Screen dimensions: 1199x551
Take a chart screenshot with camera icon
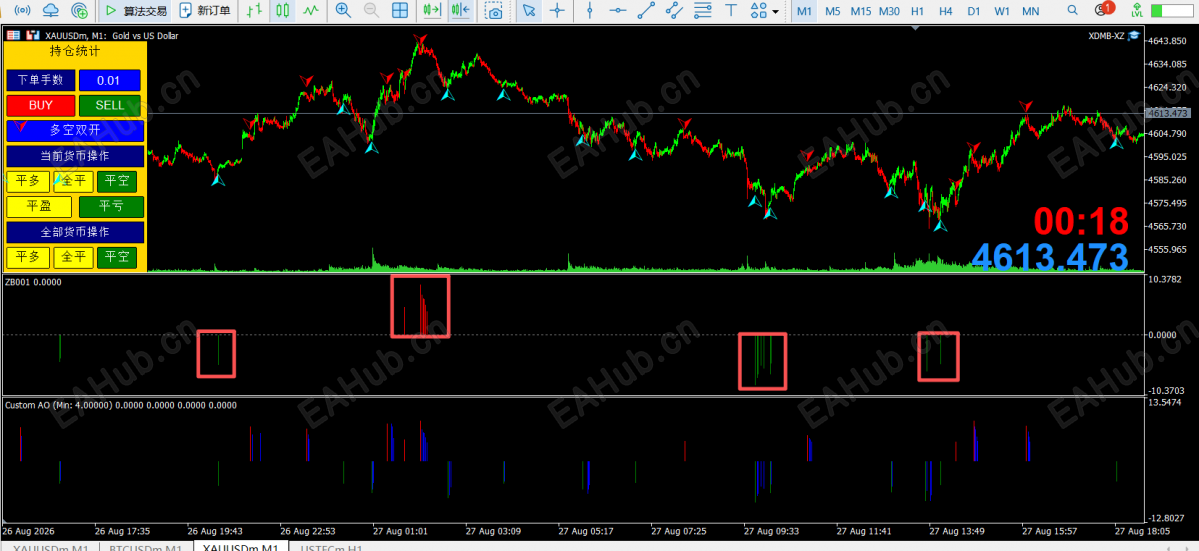pyautogui.click(x=496, y=11)
